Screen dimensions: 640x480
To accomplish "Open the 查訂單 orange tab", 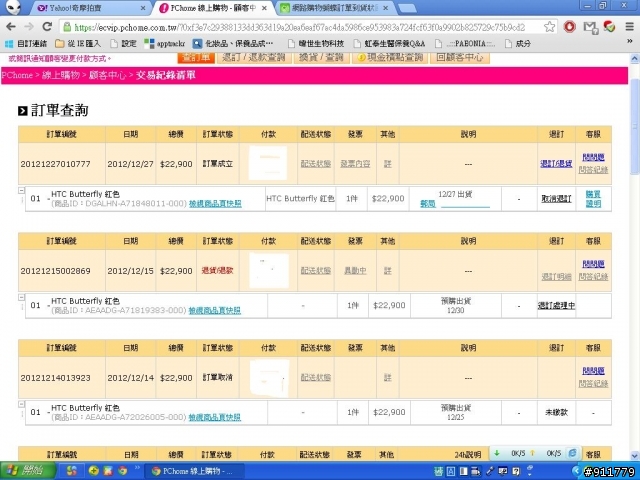I will click(x=196, y=57).
